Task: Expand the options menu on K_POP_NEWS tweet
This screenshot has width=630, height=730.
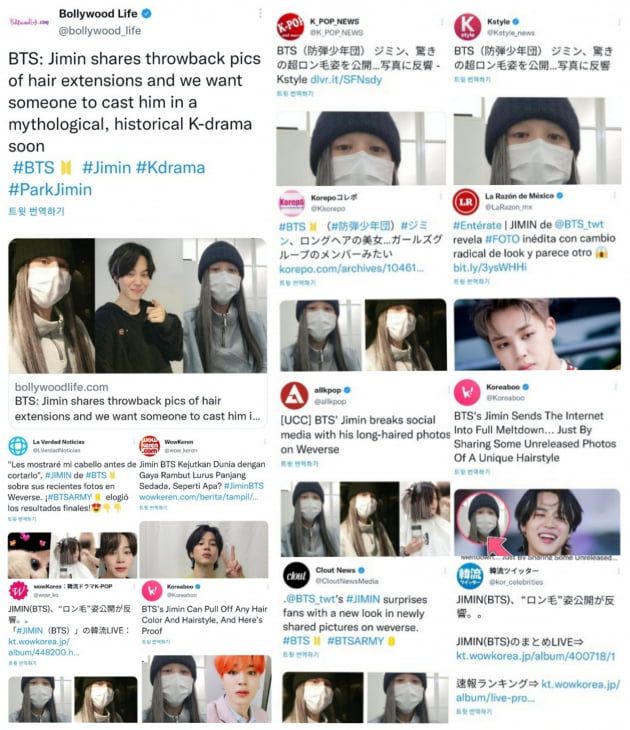Action: 442,22
